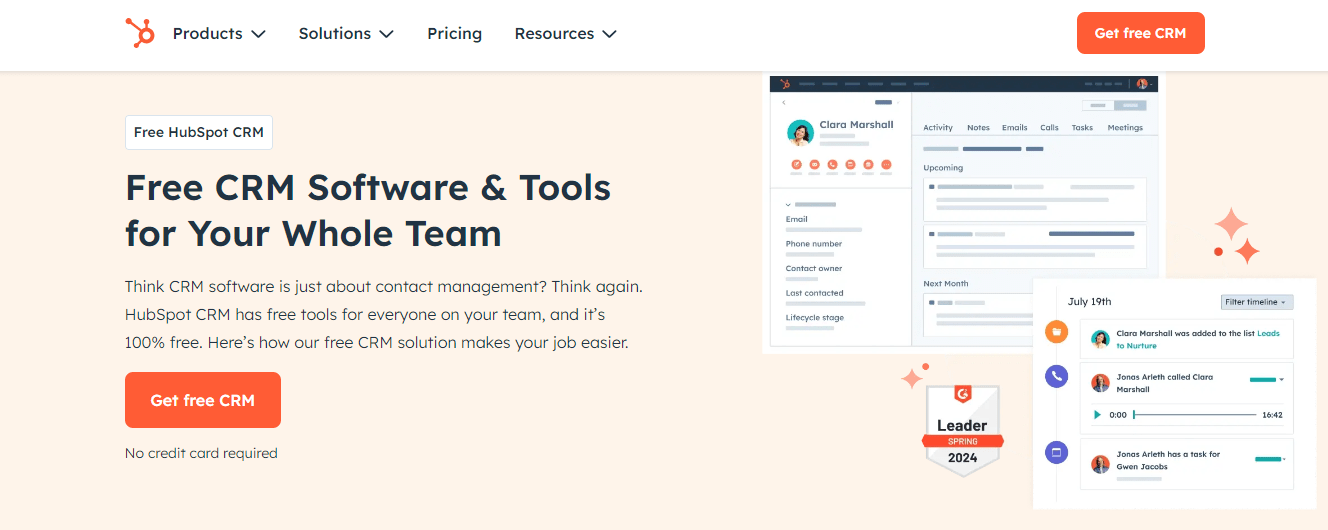Click the HubSpot logo inside the CRM mockup header
This screenshot has width=1328, height=530.
785,84
